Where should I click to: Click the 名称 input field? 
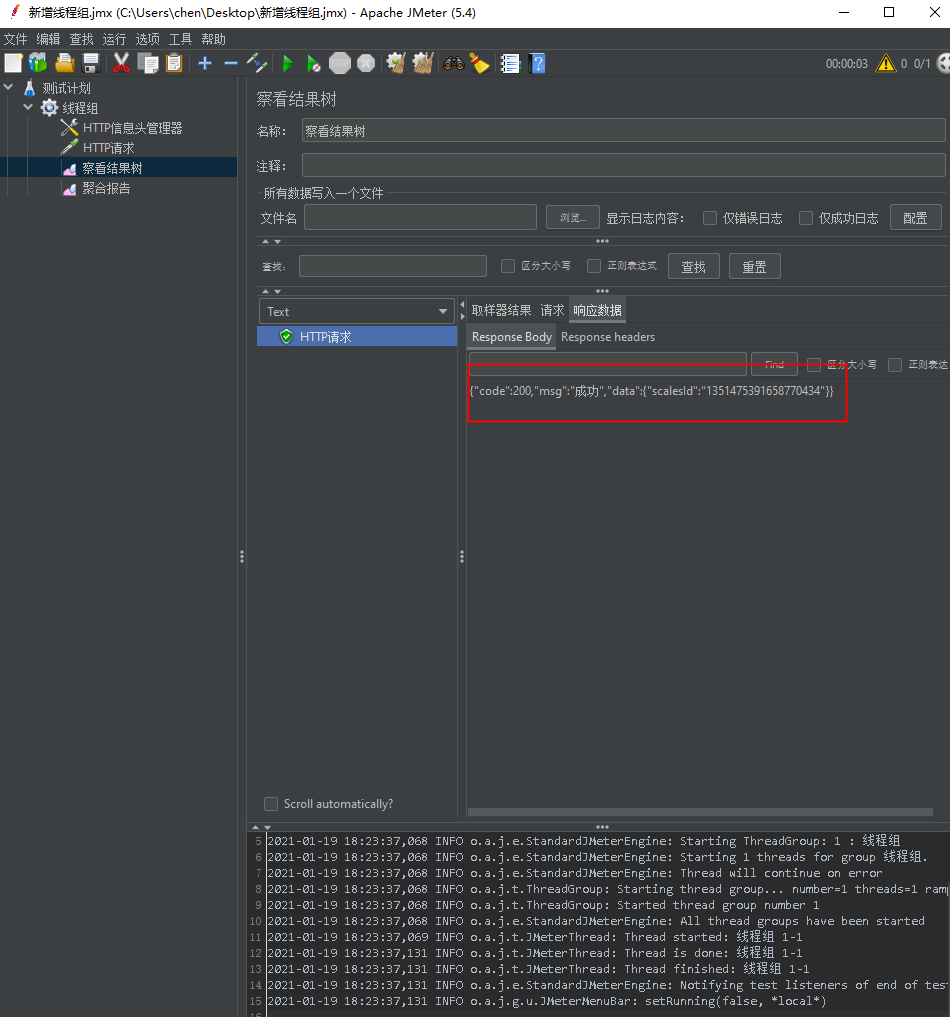[623, 130]
